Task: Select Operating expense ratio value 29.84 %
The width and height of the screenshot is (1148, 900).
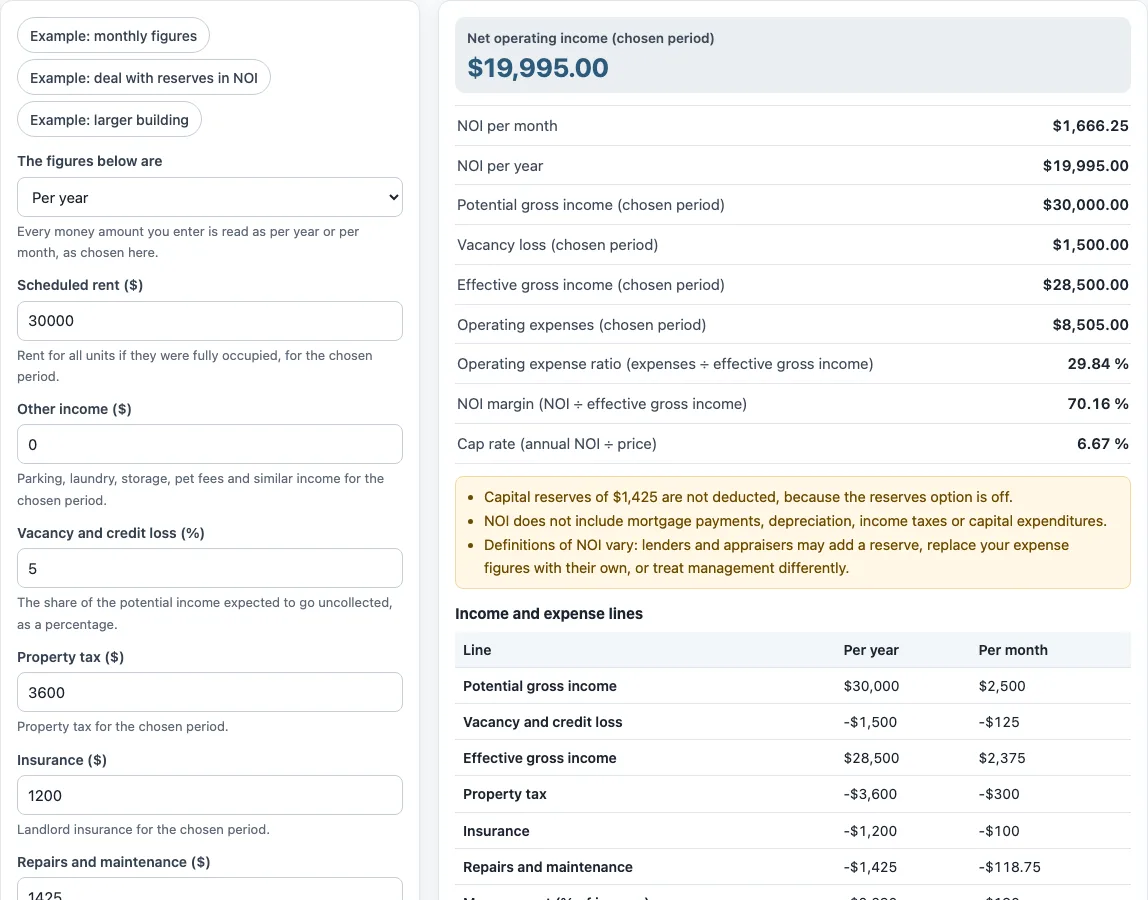Action: 1097,364
